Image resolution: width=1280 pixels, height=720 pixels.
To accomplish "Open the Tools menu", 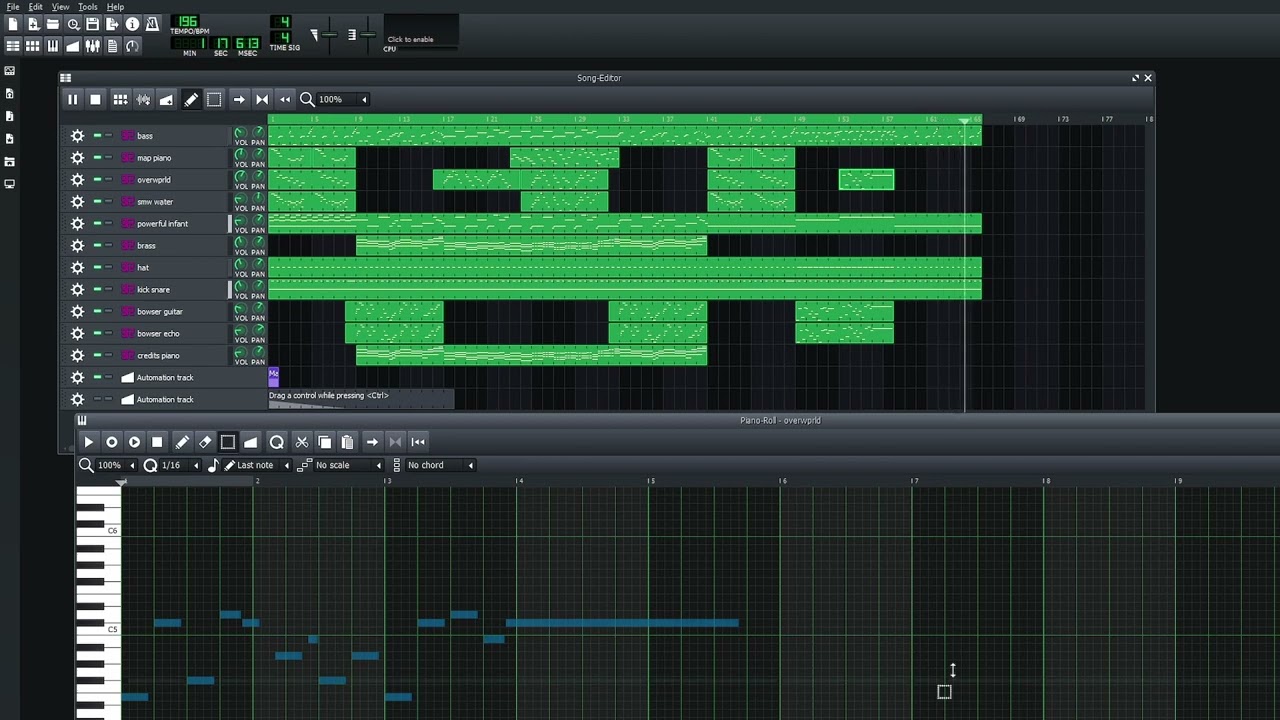I will coord(88,7).
